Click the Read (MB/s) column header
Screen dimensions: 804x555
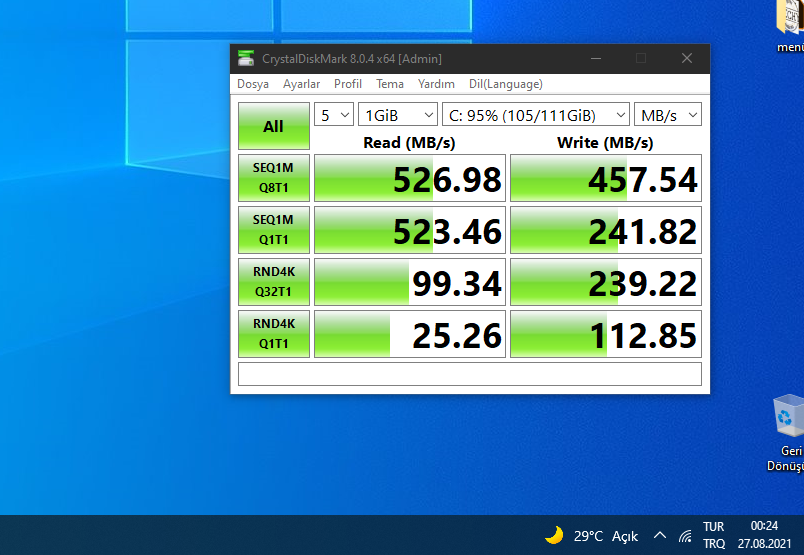409,142
